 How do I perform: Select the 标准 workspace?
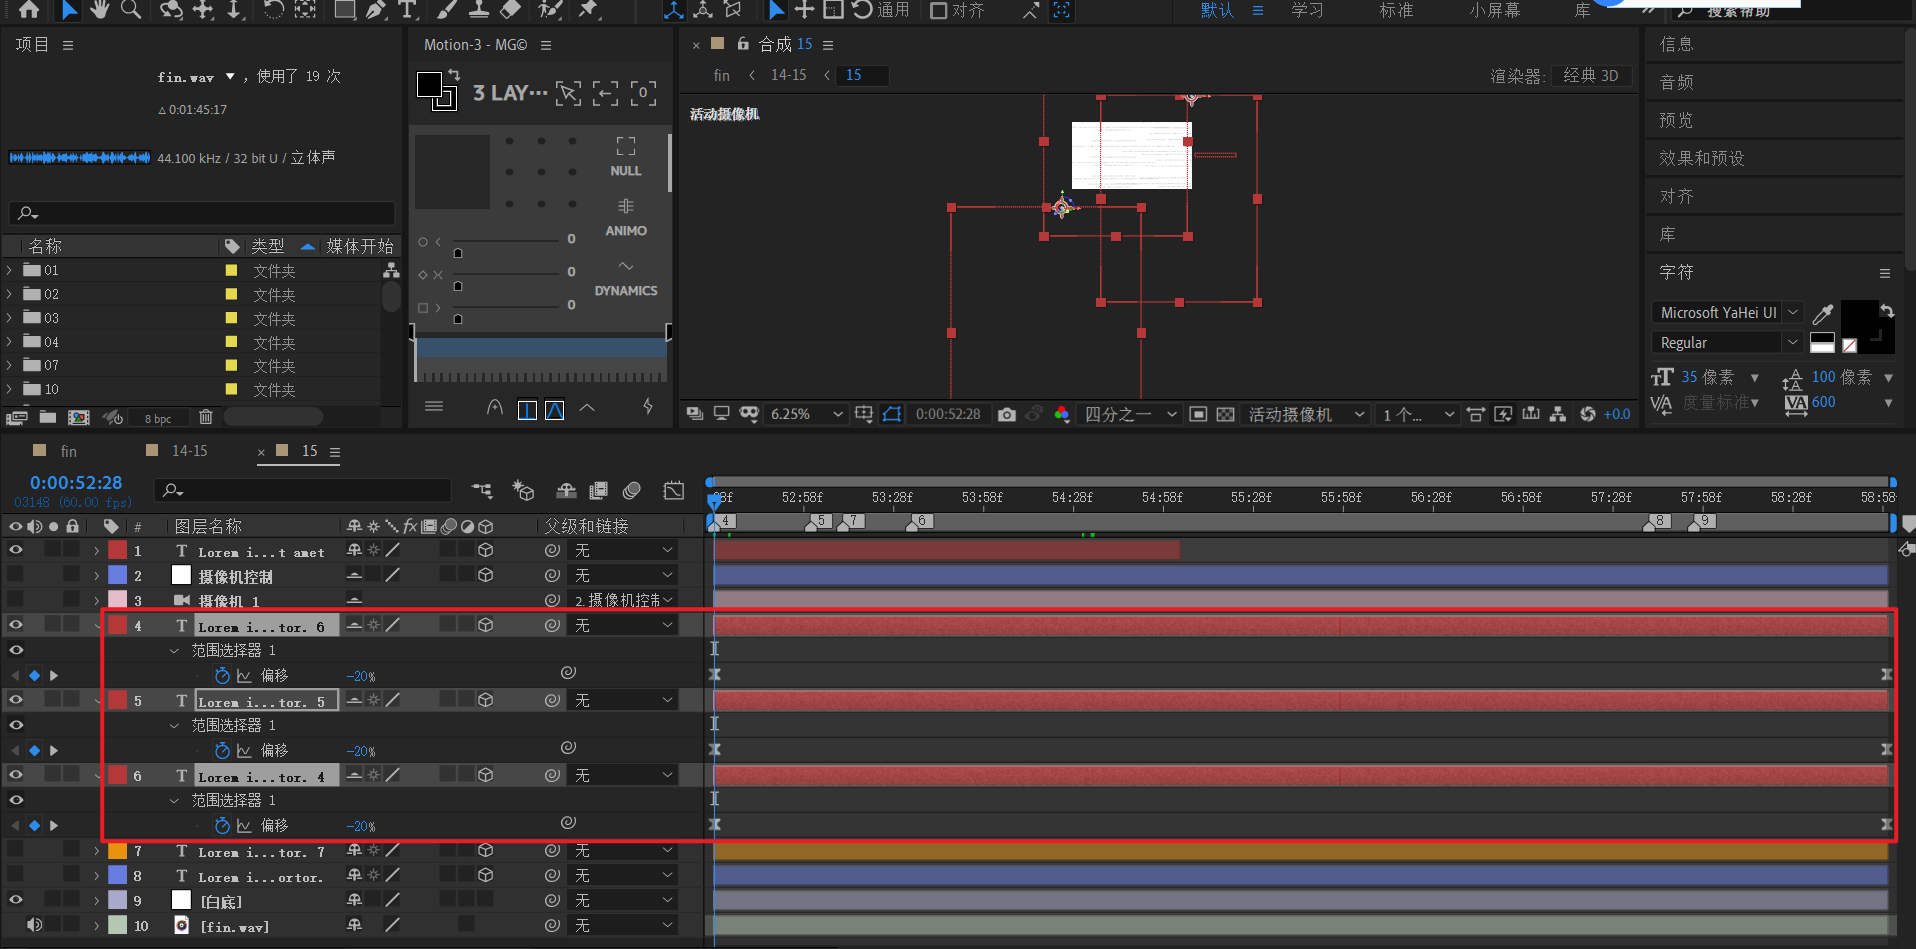click(1396, 10)
